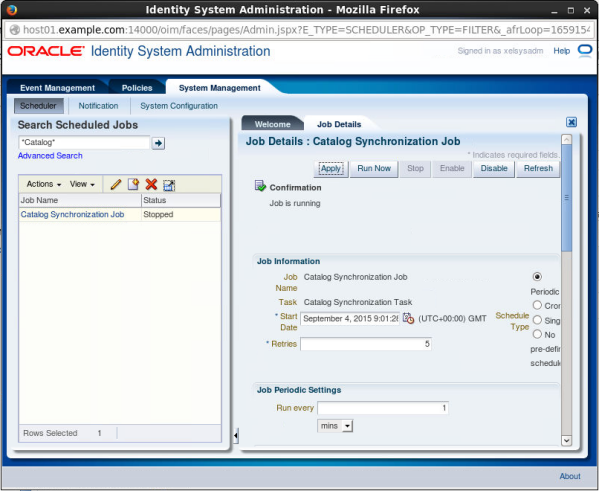Click the Disable button
This screenshot has height=491, width=599.
tap(494, 169)
